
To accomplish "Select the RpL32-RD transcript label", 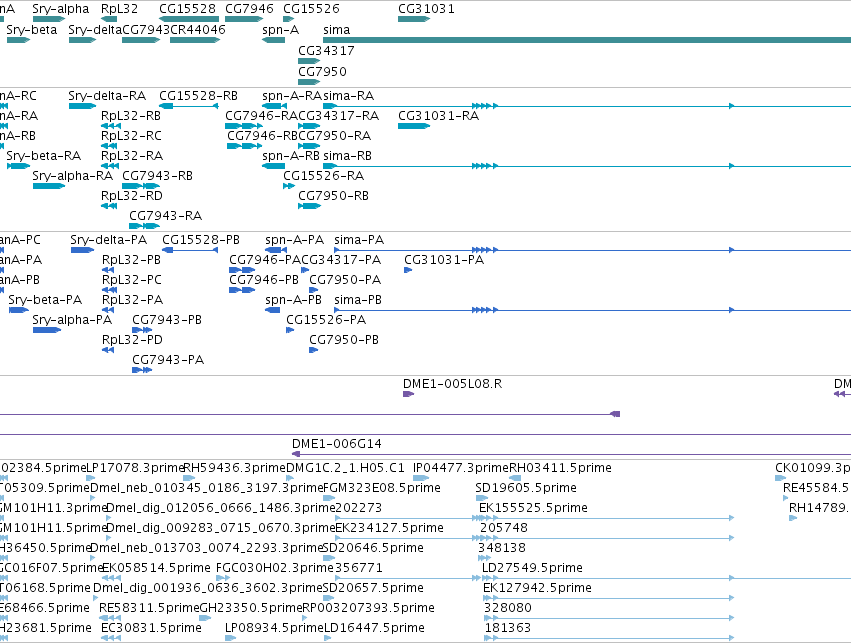I will pos(132,196).
